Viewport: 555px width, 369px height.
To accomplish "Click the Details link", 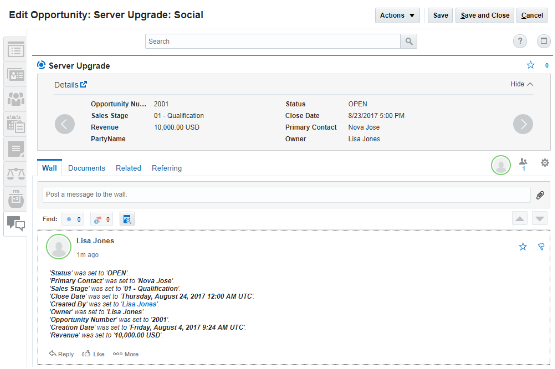I will click(66, 85).
